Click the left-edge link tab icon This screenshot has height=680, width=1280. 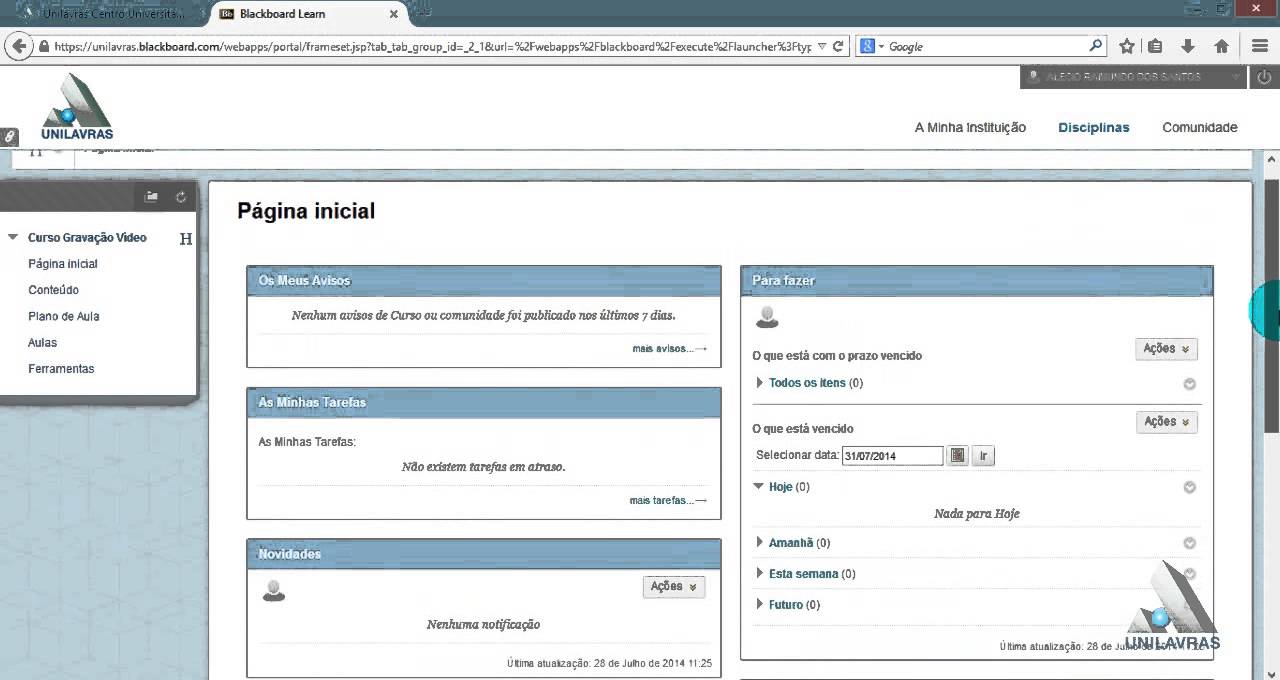(x=9, y=136)
